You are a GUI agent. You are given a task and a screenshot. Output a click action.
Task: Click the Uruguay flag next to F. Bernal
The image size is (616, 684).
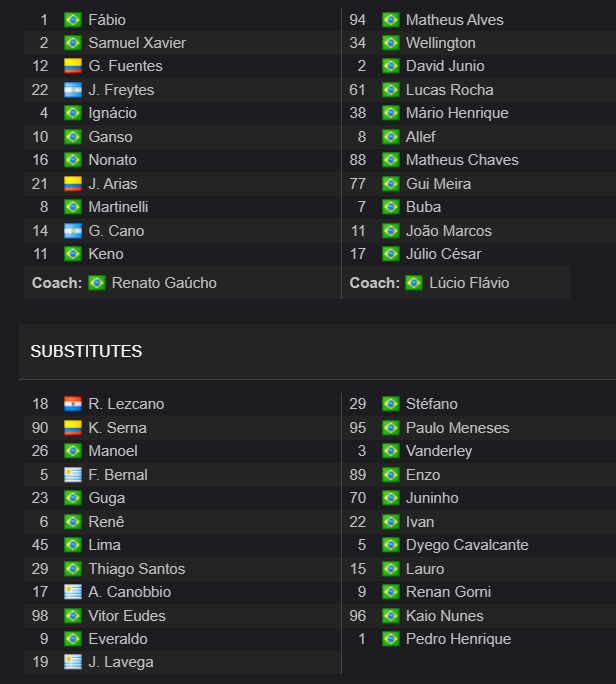tap(73, 475)
